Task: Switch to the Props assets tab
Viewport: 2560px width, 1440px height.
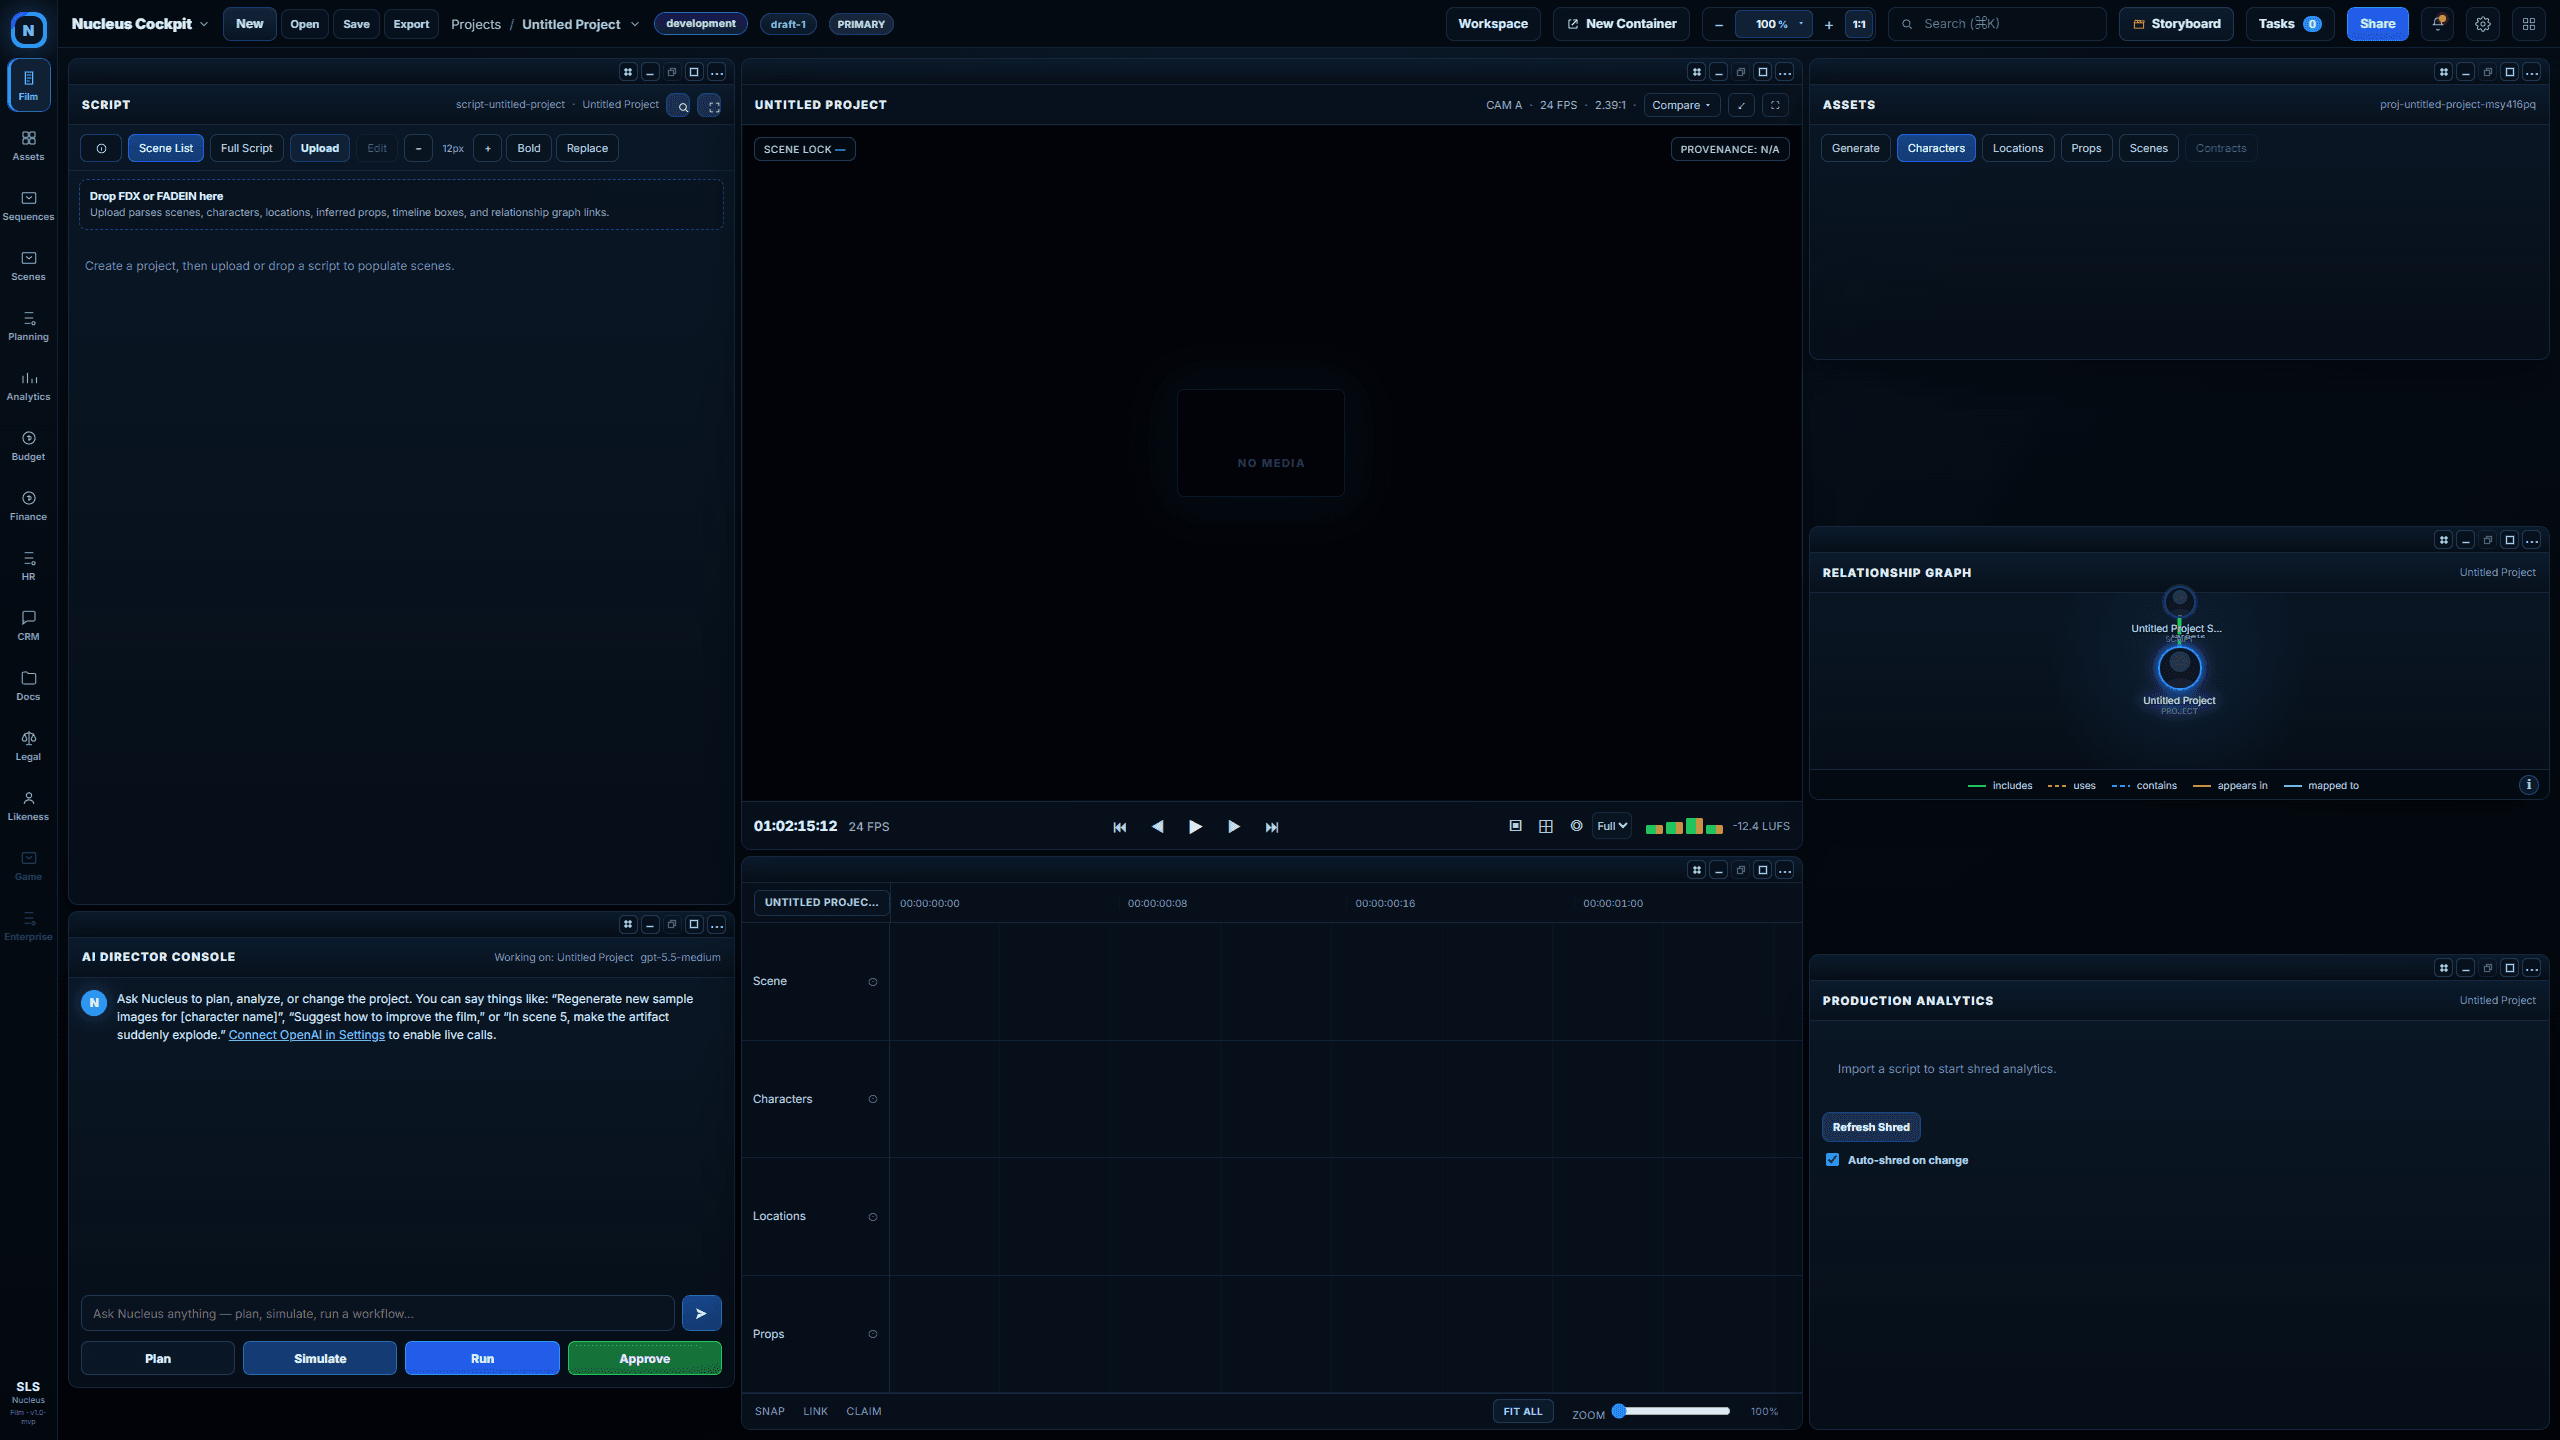Action: (x=2086, y=148)
